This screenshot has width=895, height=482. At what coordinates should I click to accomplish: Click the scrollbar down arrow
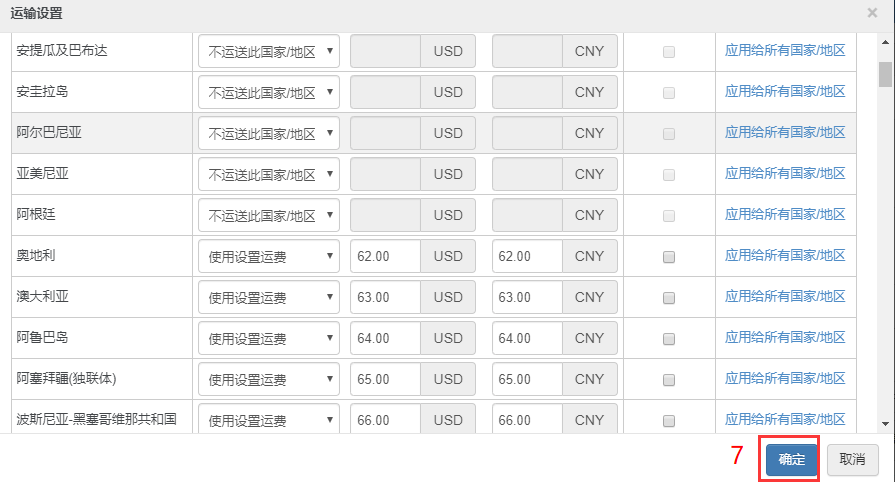click(885, 424)
